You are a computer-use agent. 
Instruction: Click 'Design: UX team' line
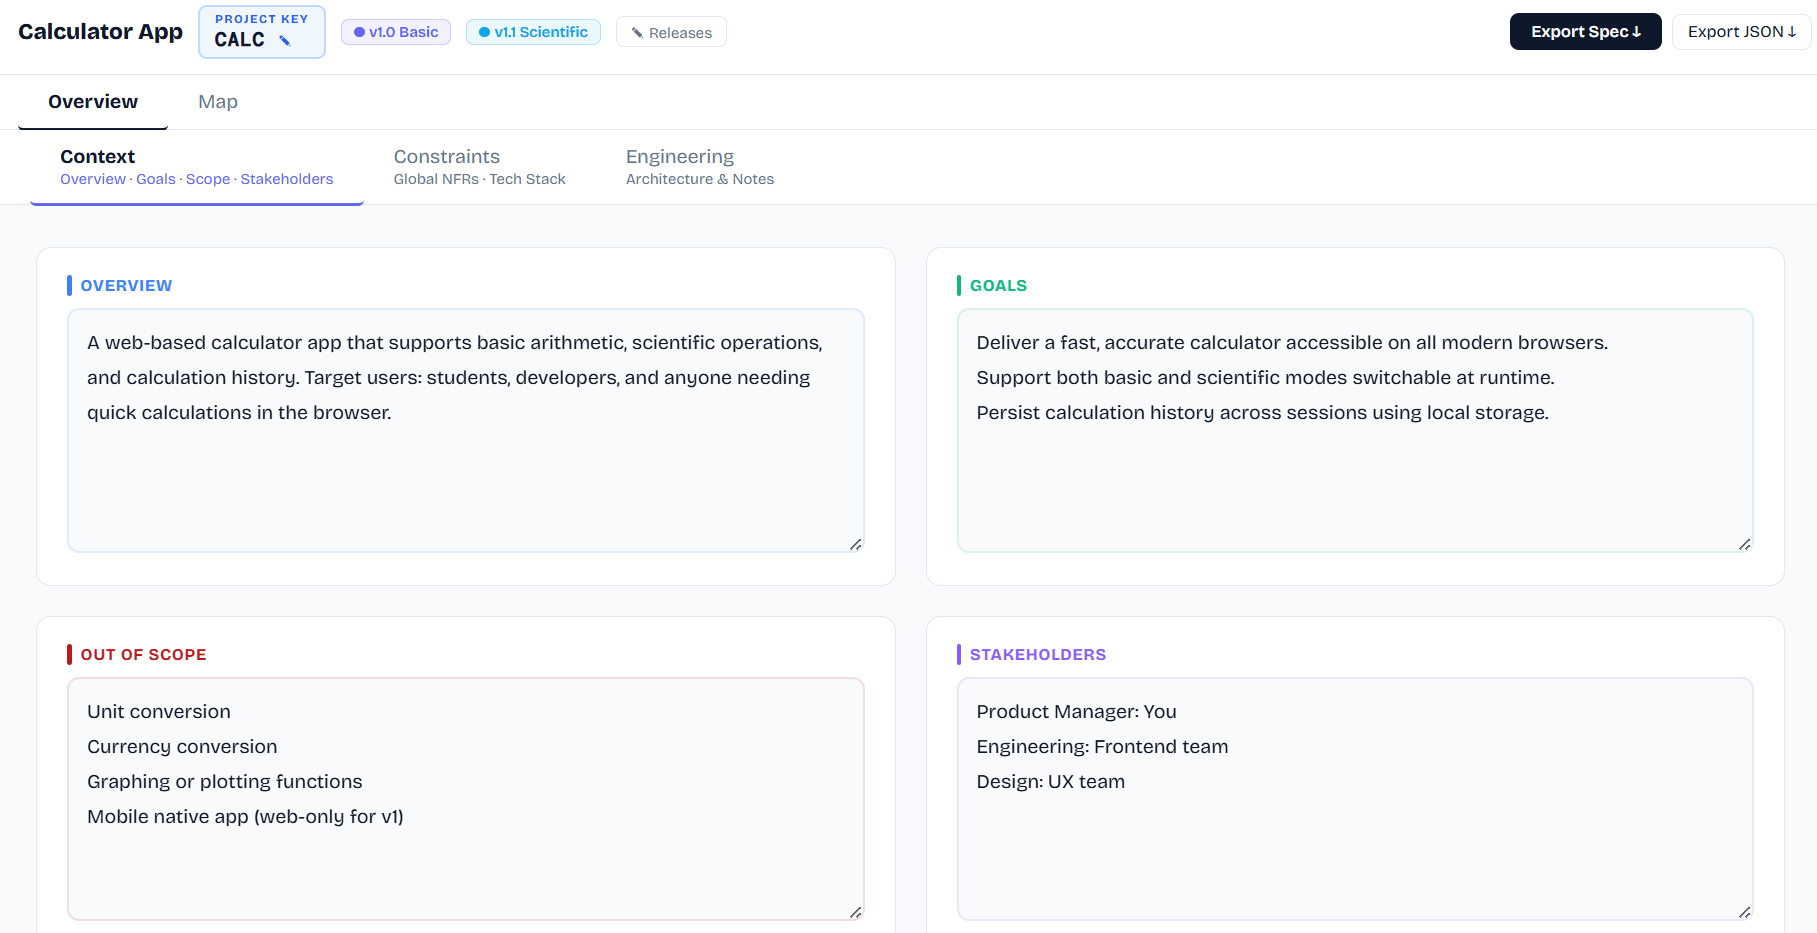point(1050,782)
